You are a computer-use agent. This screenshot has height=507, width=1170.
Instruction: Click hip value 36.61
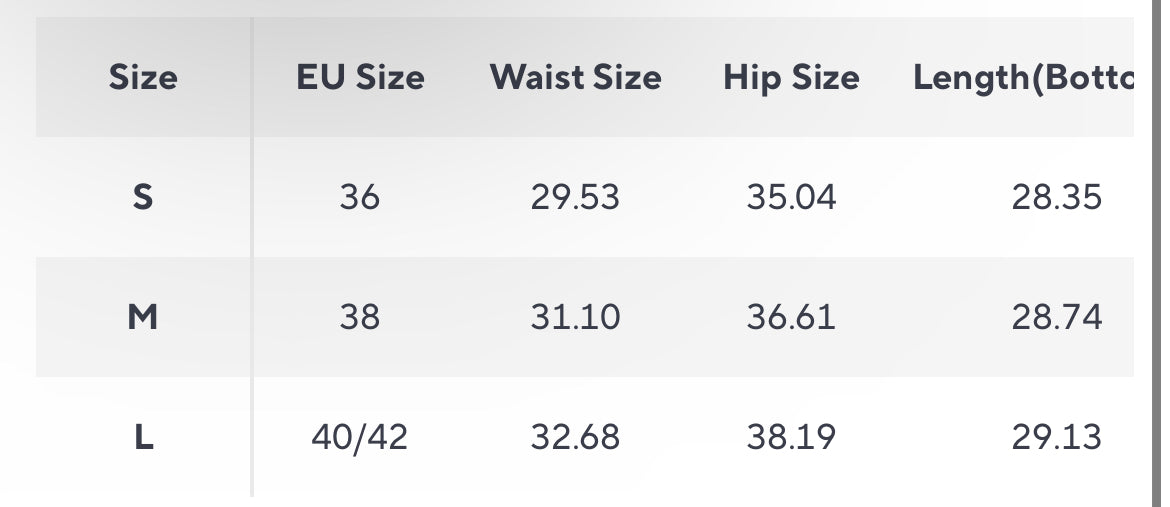[791, 317]
